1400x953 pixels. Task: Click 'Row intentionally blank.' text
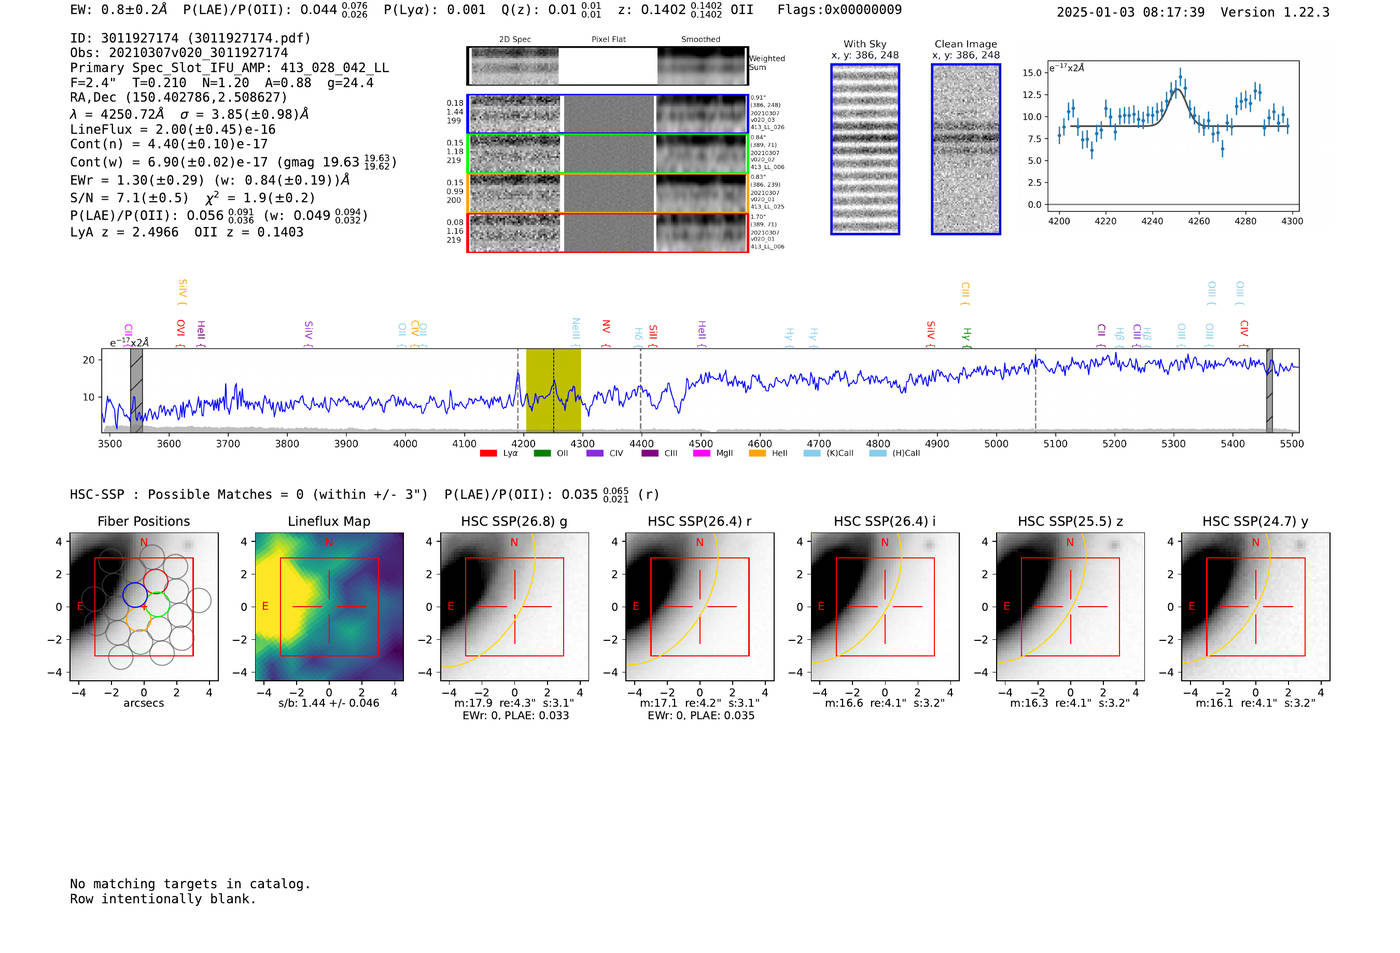163,899
